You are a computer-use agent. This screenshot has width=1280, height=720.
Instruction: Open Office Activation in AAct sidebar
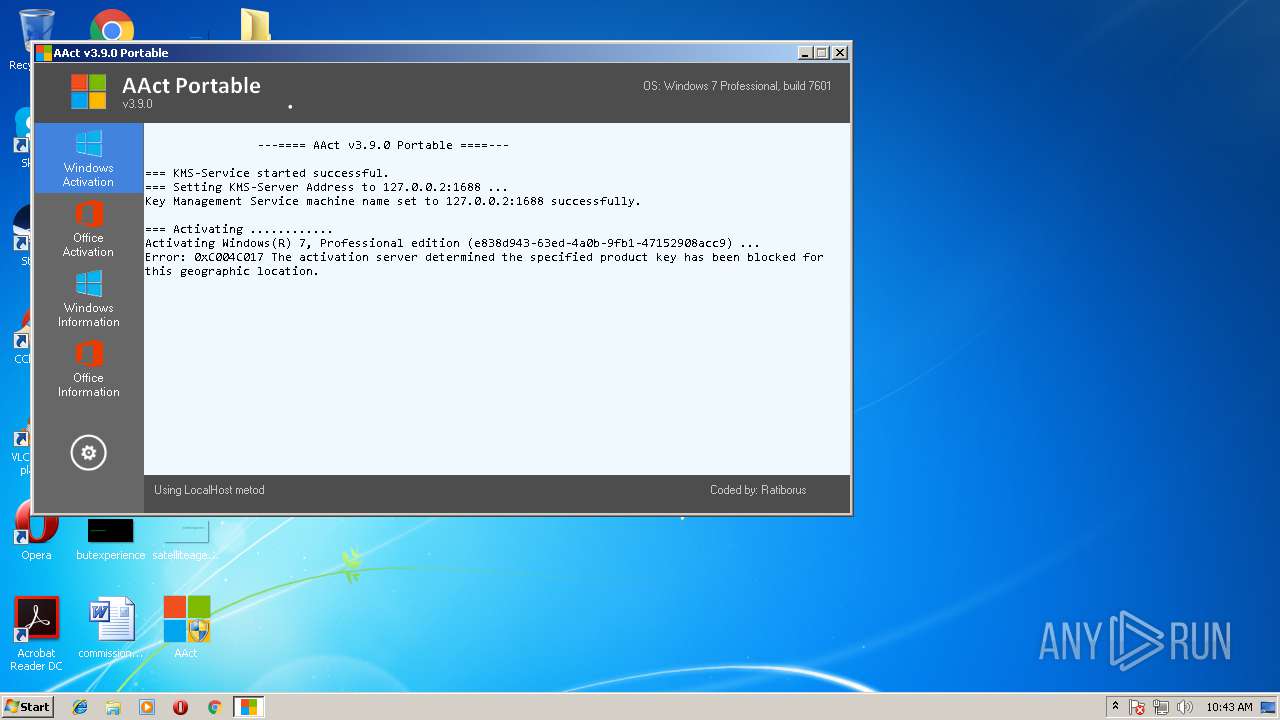pos(89,228)
